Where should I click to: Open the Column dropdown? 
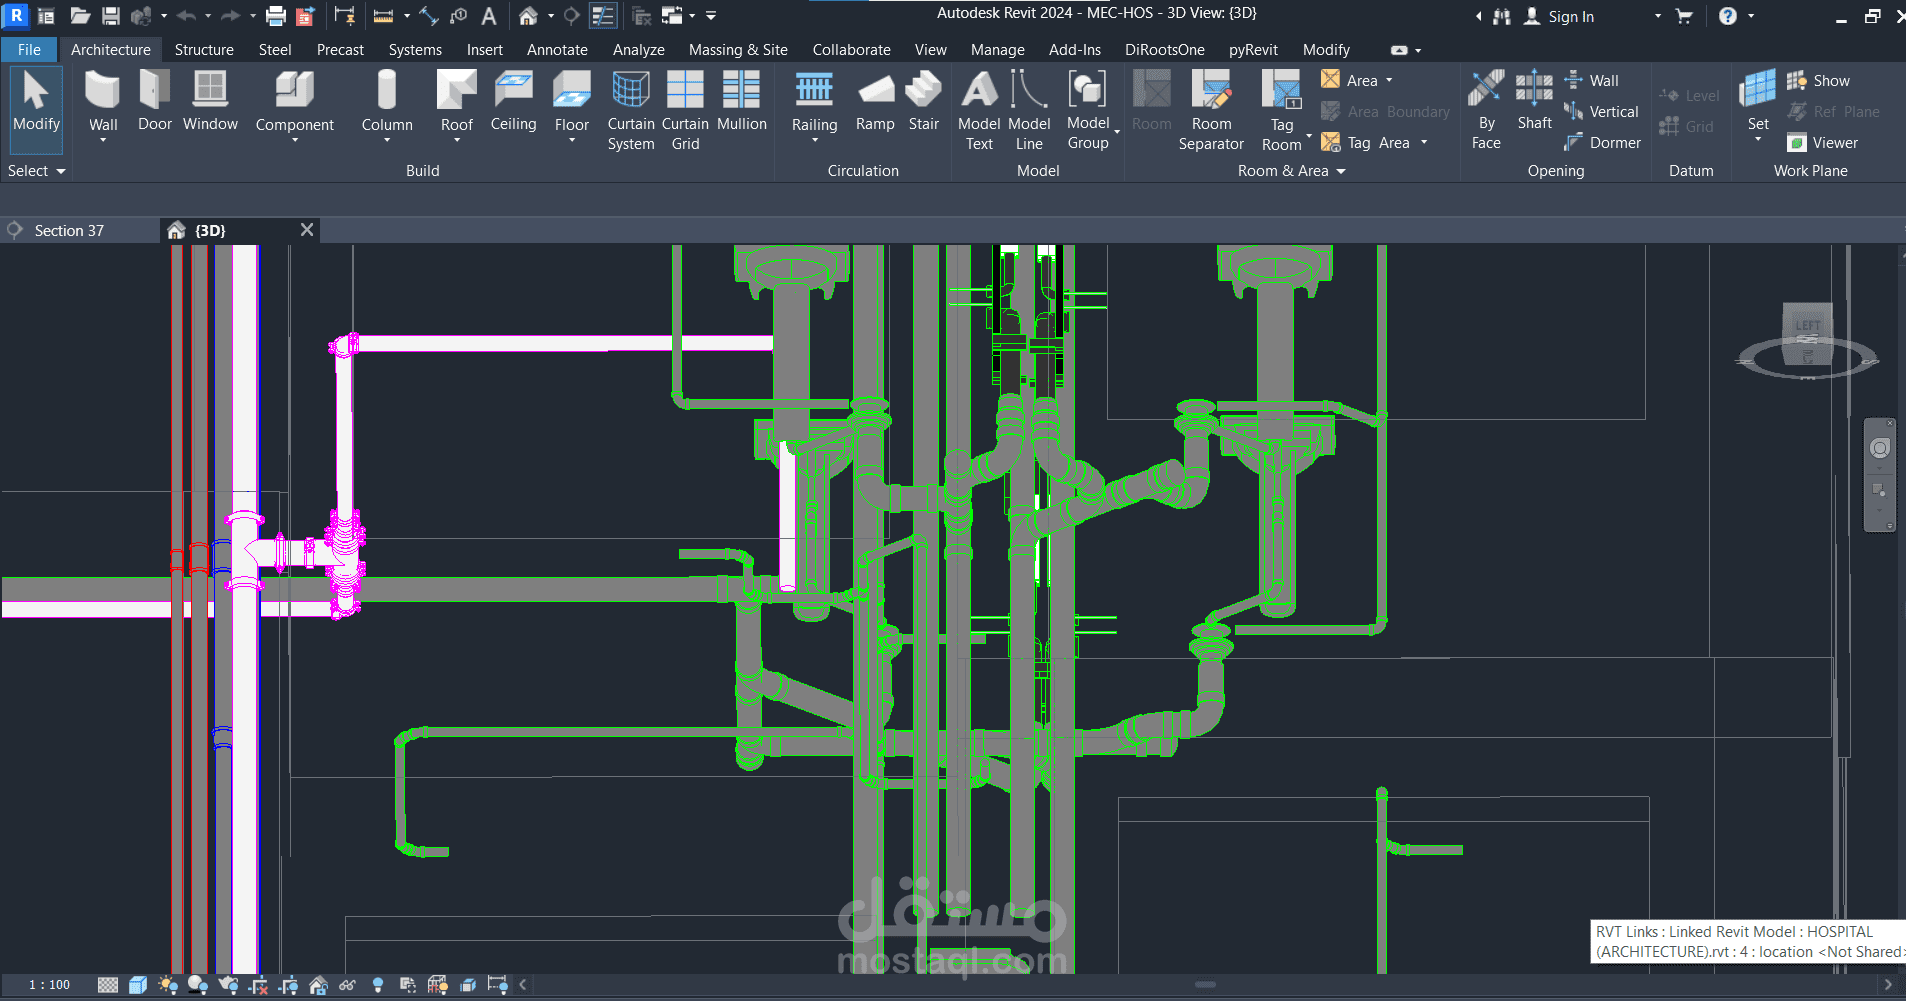[387, 140]
